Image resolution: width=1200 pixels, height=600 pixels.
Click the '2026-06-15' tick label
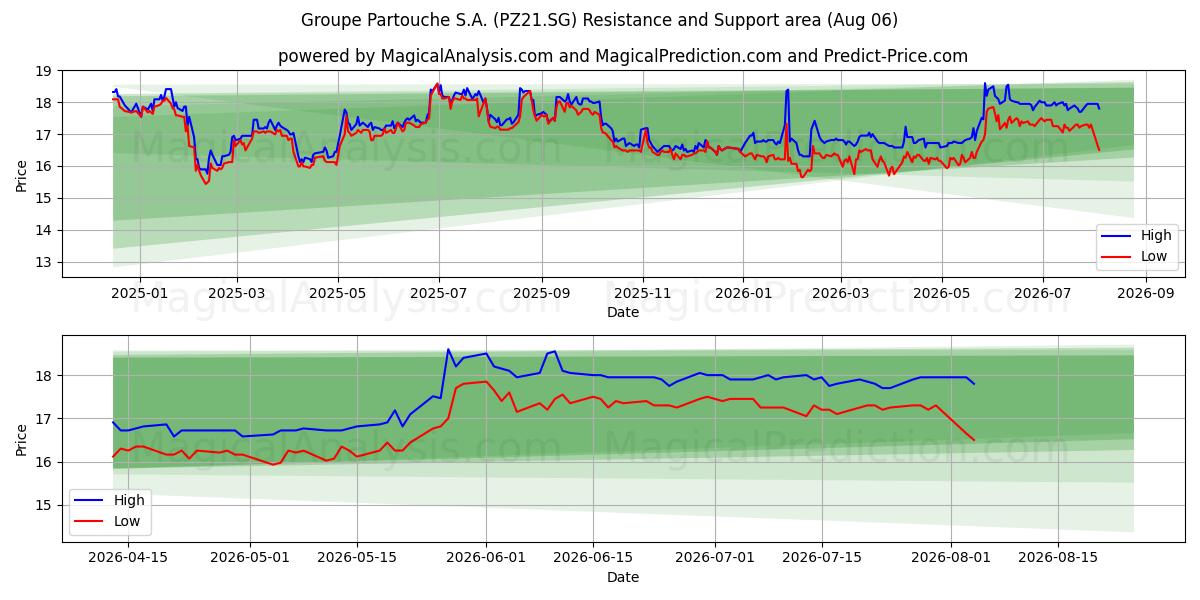pos(593,559)
